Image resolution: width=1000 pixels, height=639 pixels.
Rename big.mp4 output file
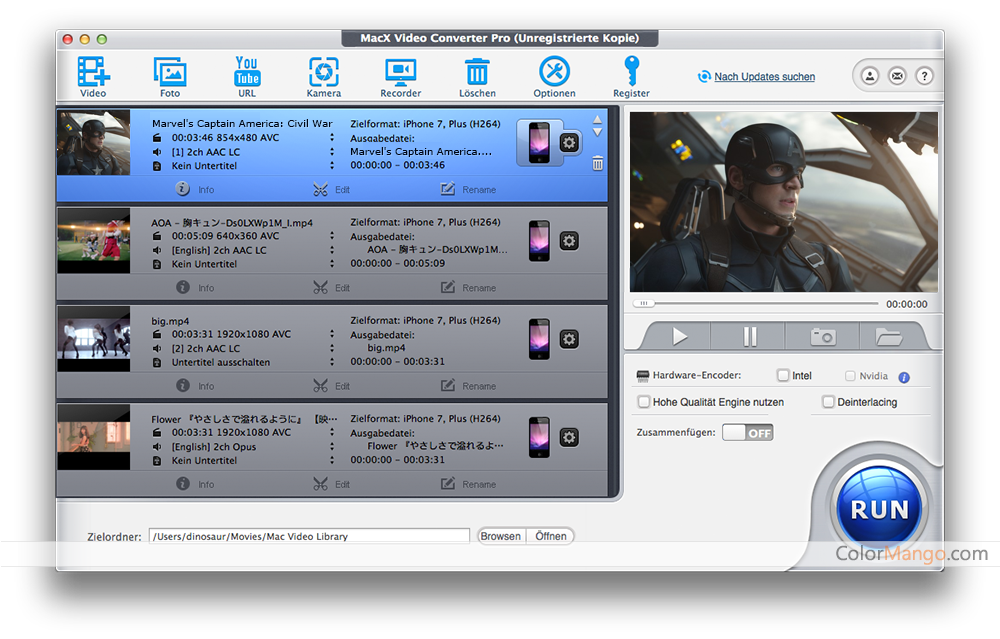pyautogui.click(x=468, y=386)
